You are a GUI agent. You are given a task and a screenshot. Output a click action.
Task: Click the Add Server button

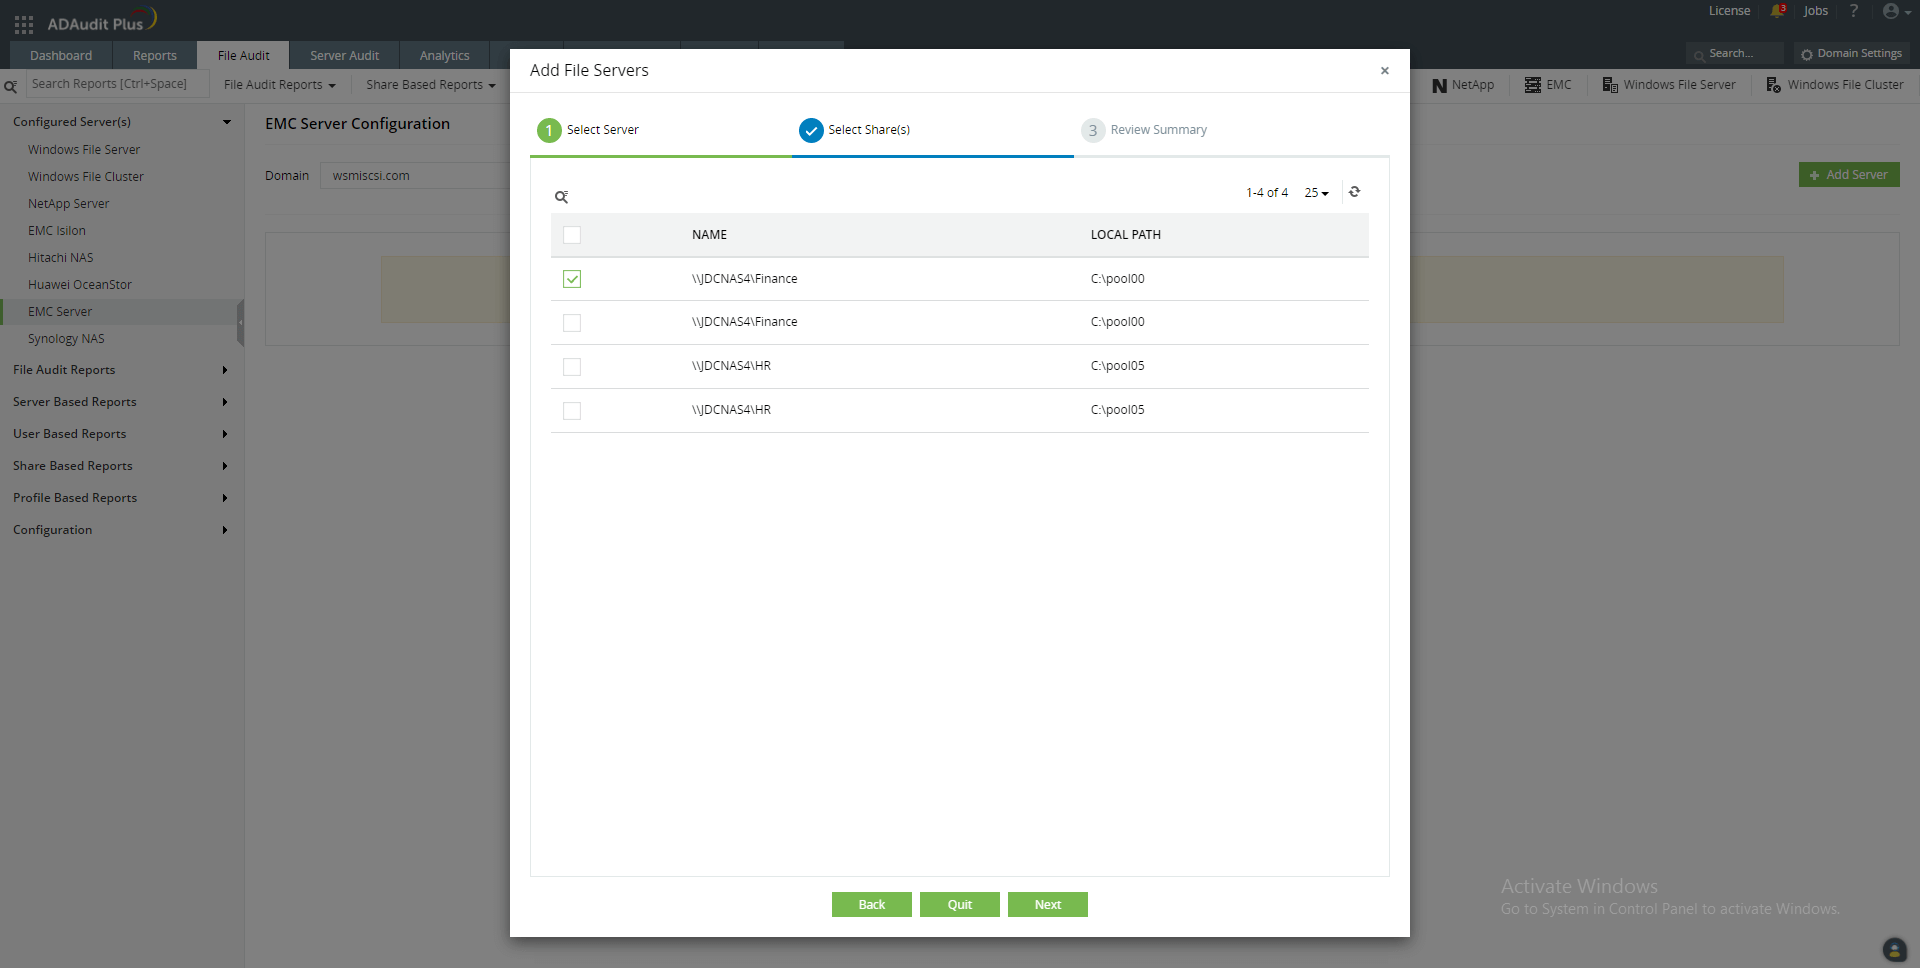click(1849, 175)
